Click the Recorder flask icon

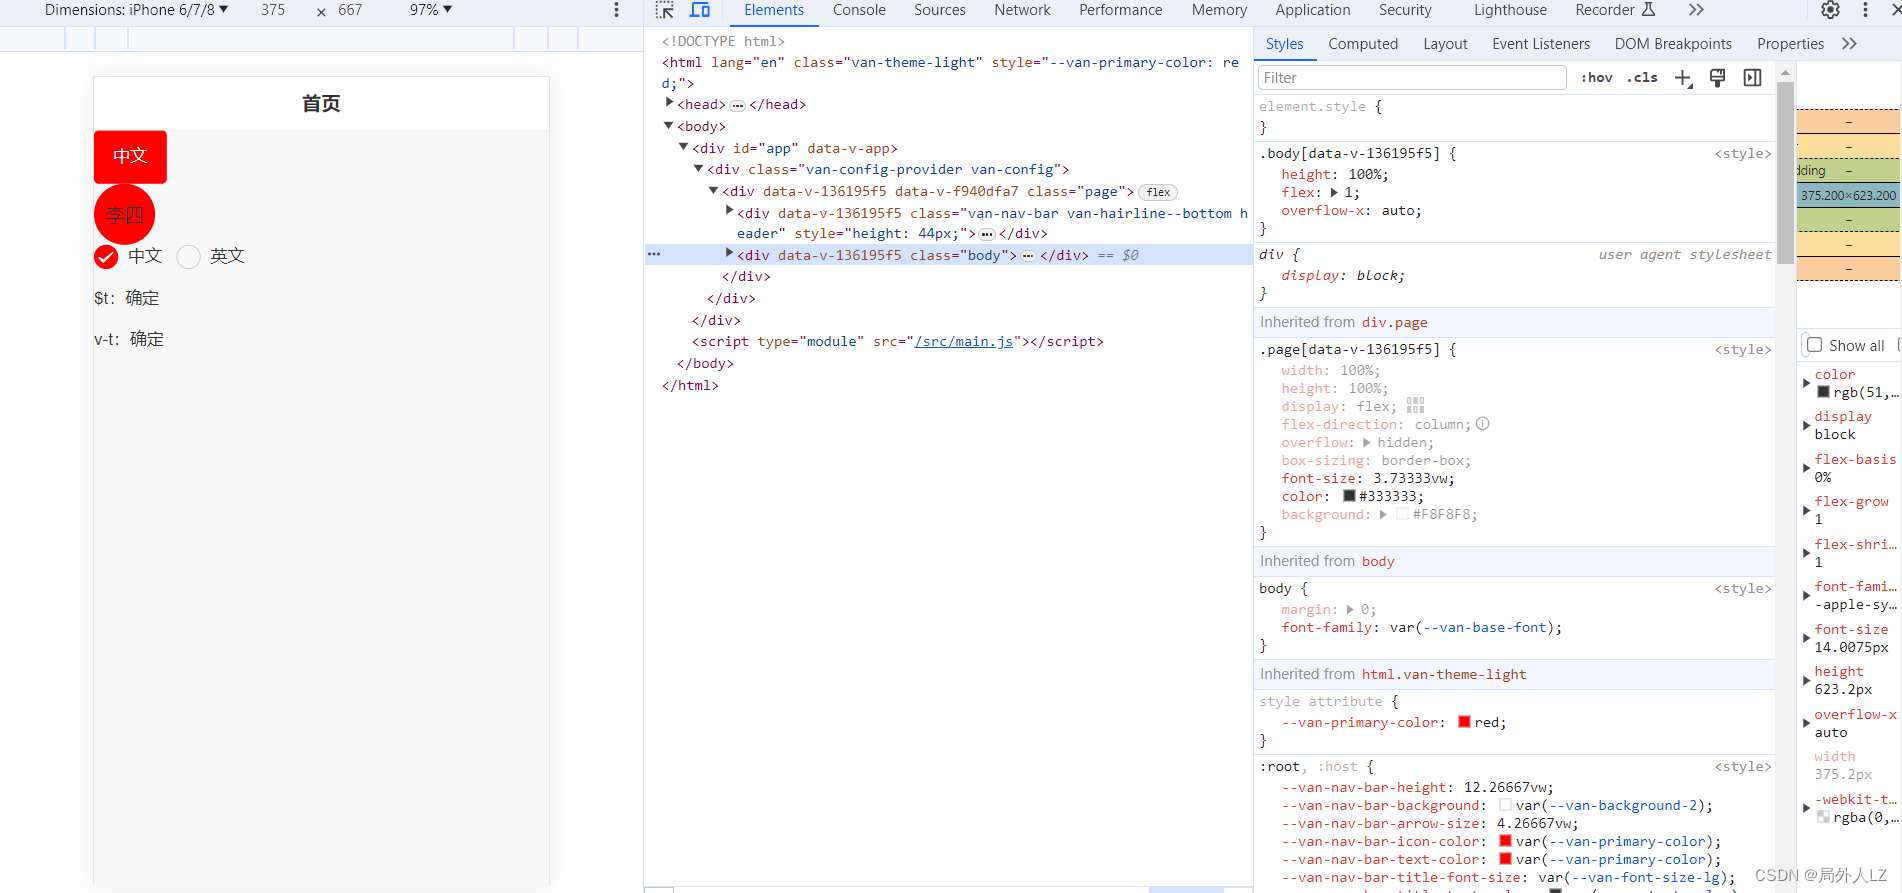click(1649, 10)
